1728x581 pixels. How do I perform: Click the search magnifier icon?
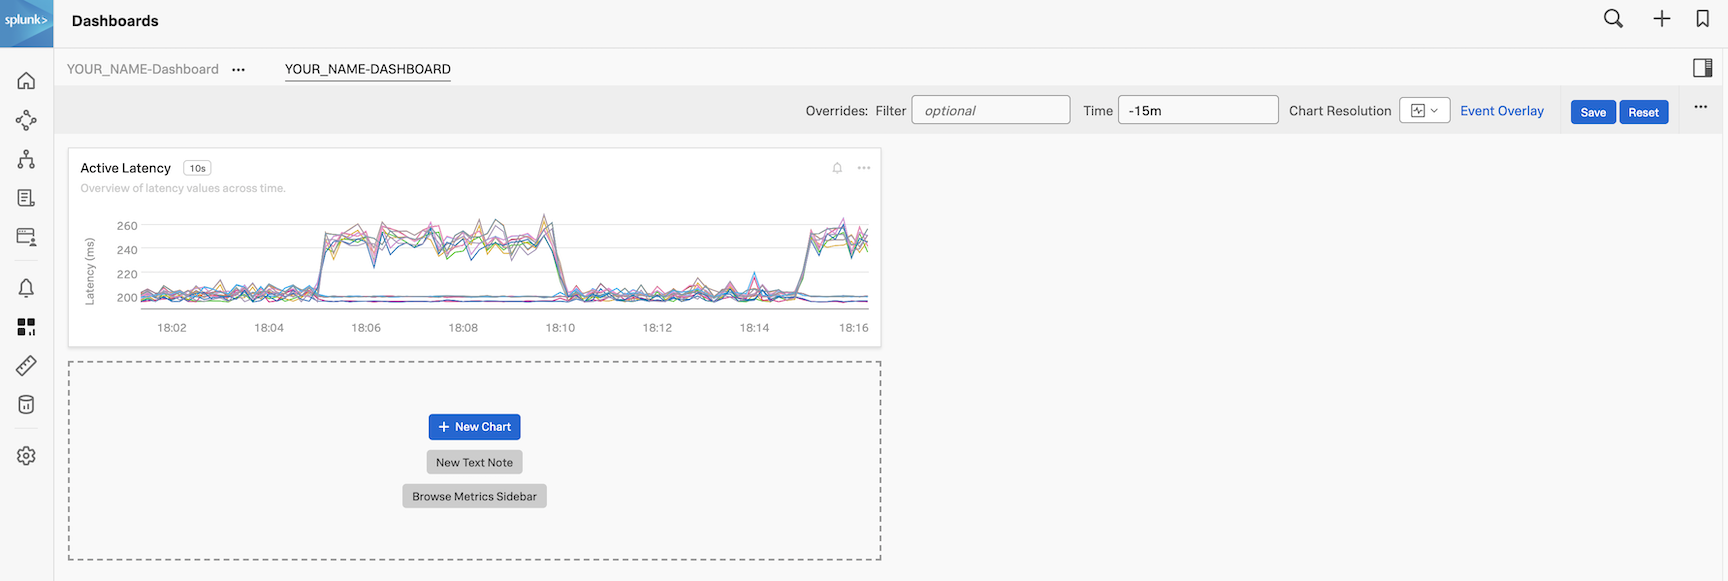tap(1613, 19)
